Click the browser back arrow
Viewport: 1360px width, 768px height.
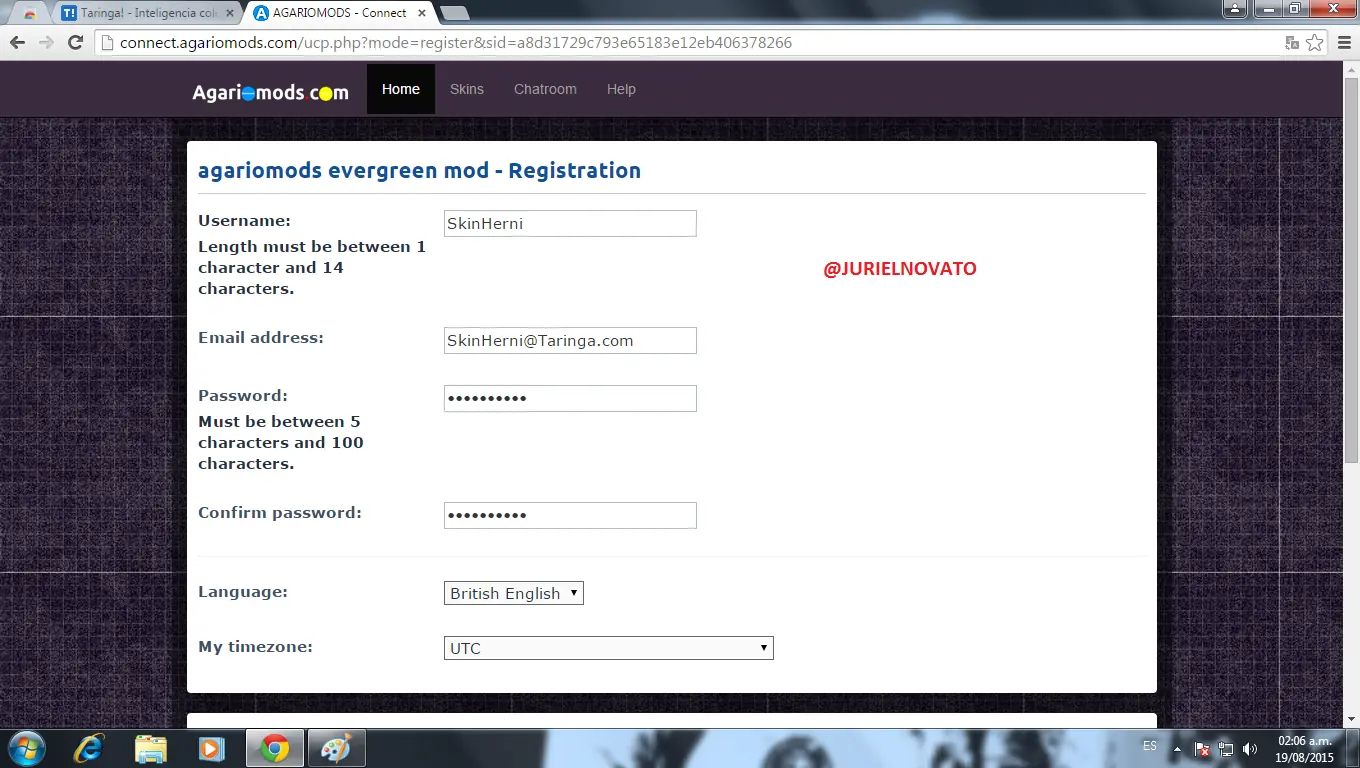point(17,42)
